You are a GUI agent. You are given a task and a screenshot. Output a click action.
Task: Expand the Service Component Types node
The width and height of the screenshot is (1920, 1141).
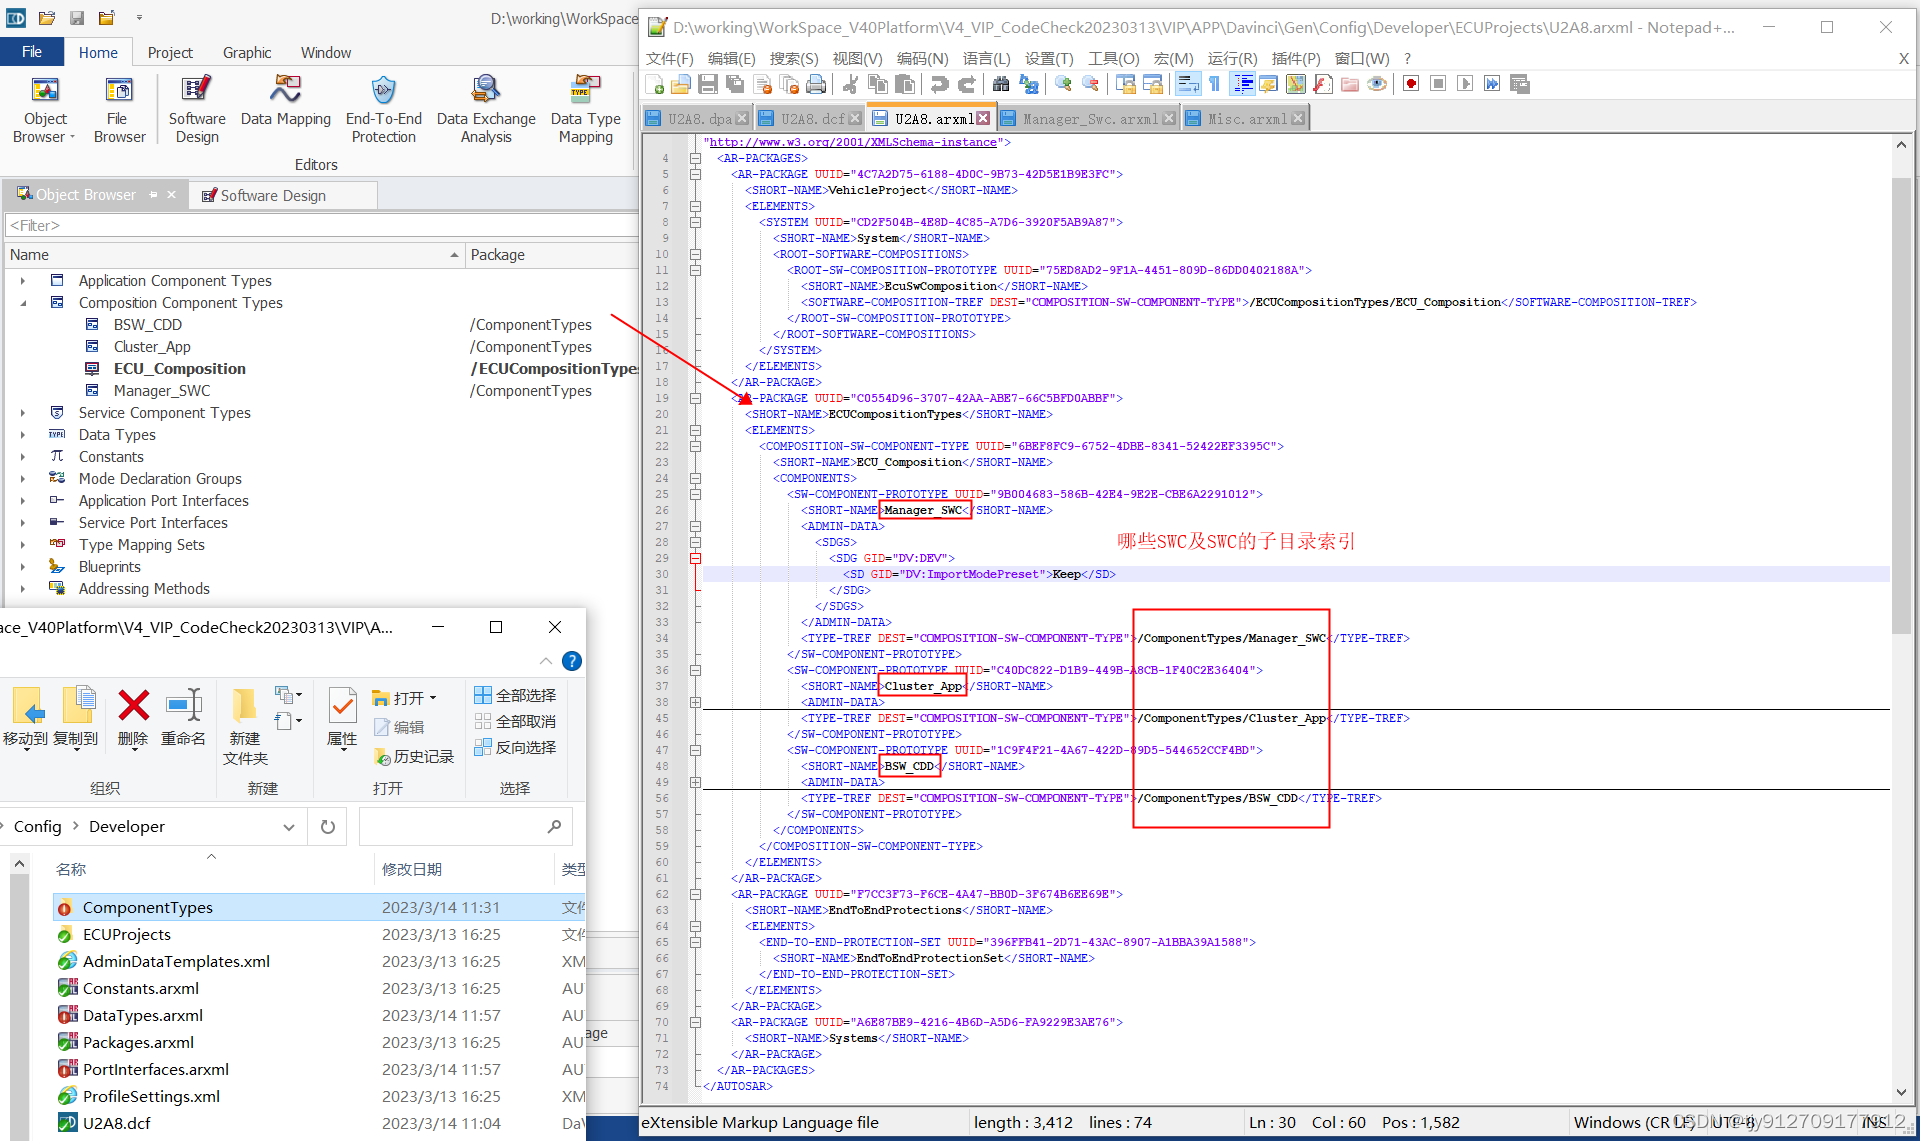tap(24, 412)
